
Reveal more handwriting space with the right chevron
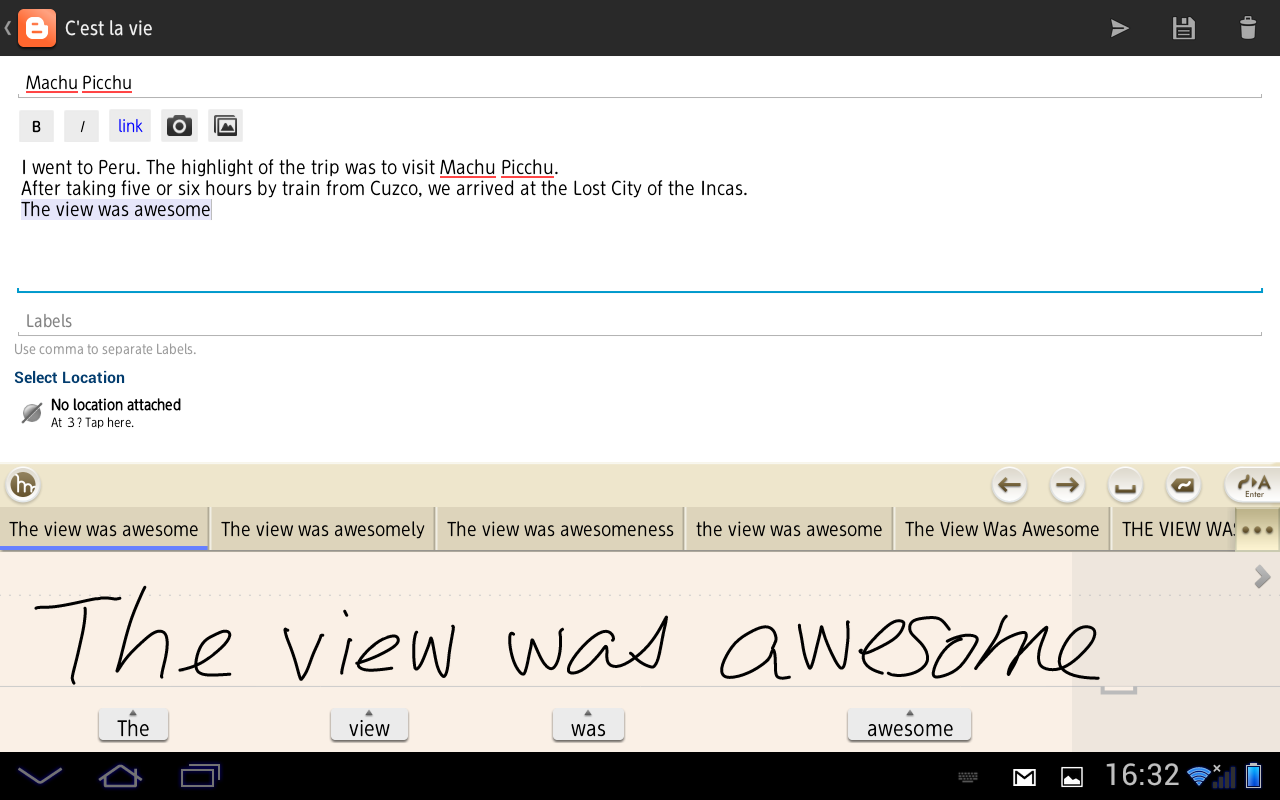coord(1262,576)
